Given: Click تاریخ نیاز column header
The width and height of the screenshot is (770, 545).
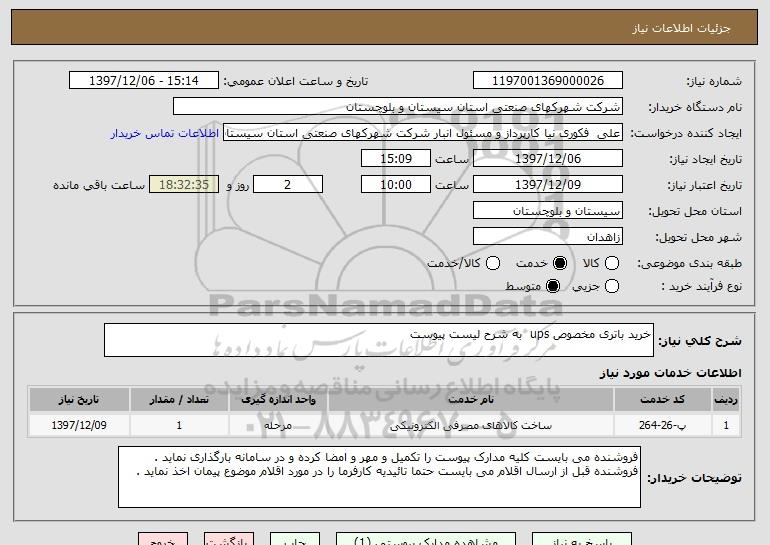Looking at the screenshot, I should point(79,400).
